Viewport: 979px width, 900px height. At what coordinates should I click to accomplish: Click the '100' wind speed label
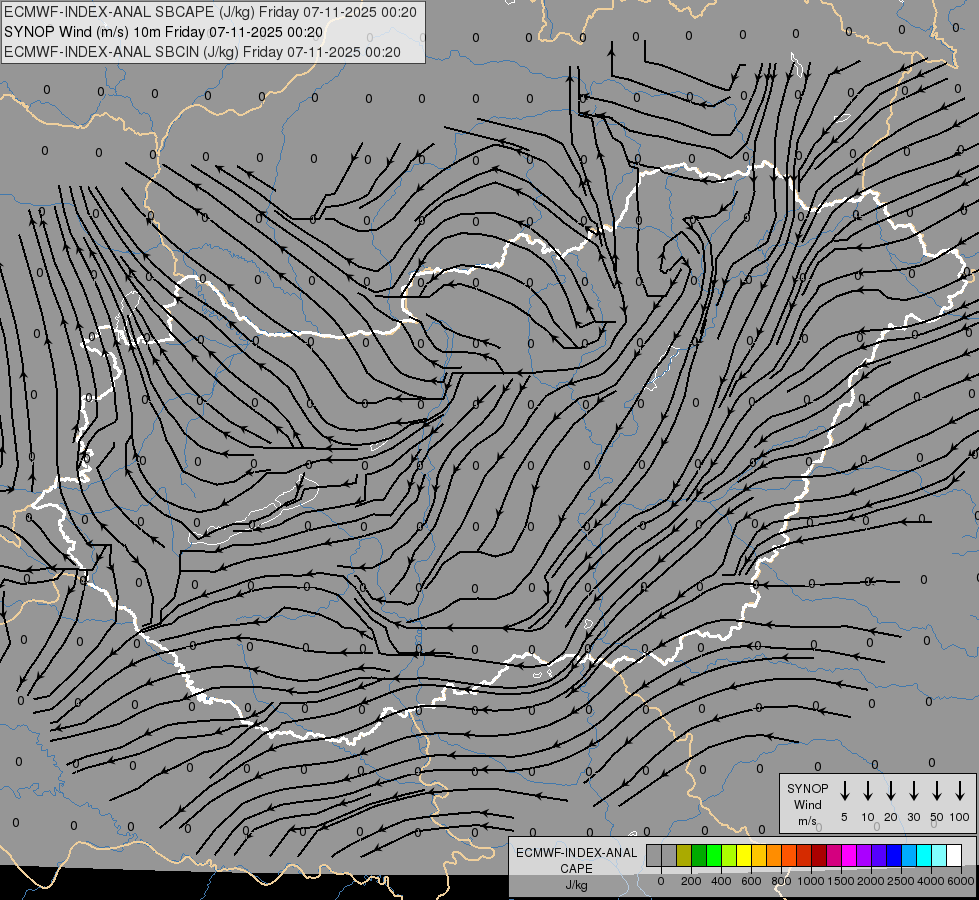960,817
